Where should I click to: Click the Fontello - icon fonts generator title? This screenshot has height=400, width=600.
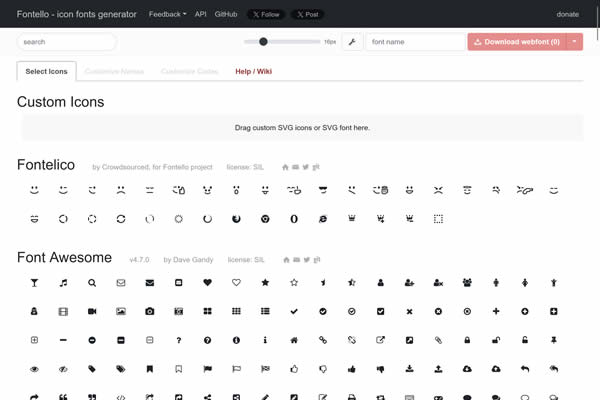point(77,14)
